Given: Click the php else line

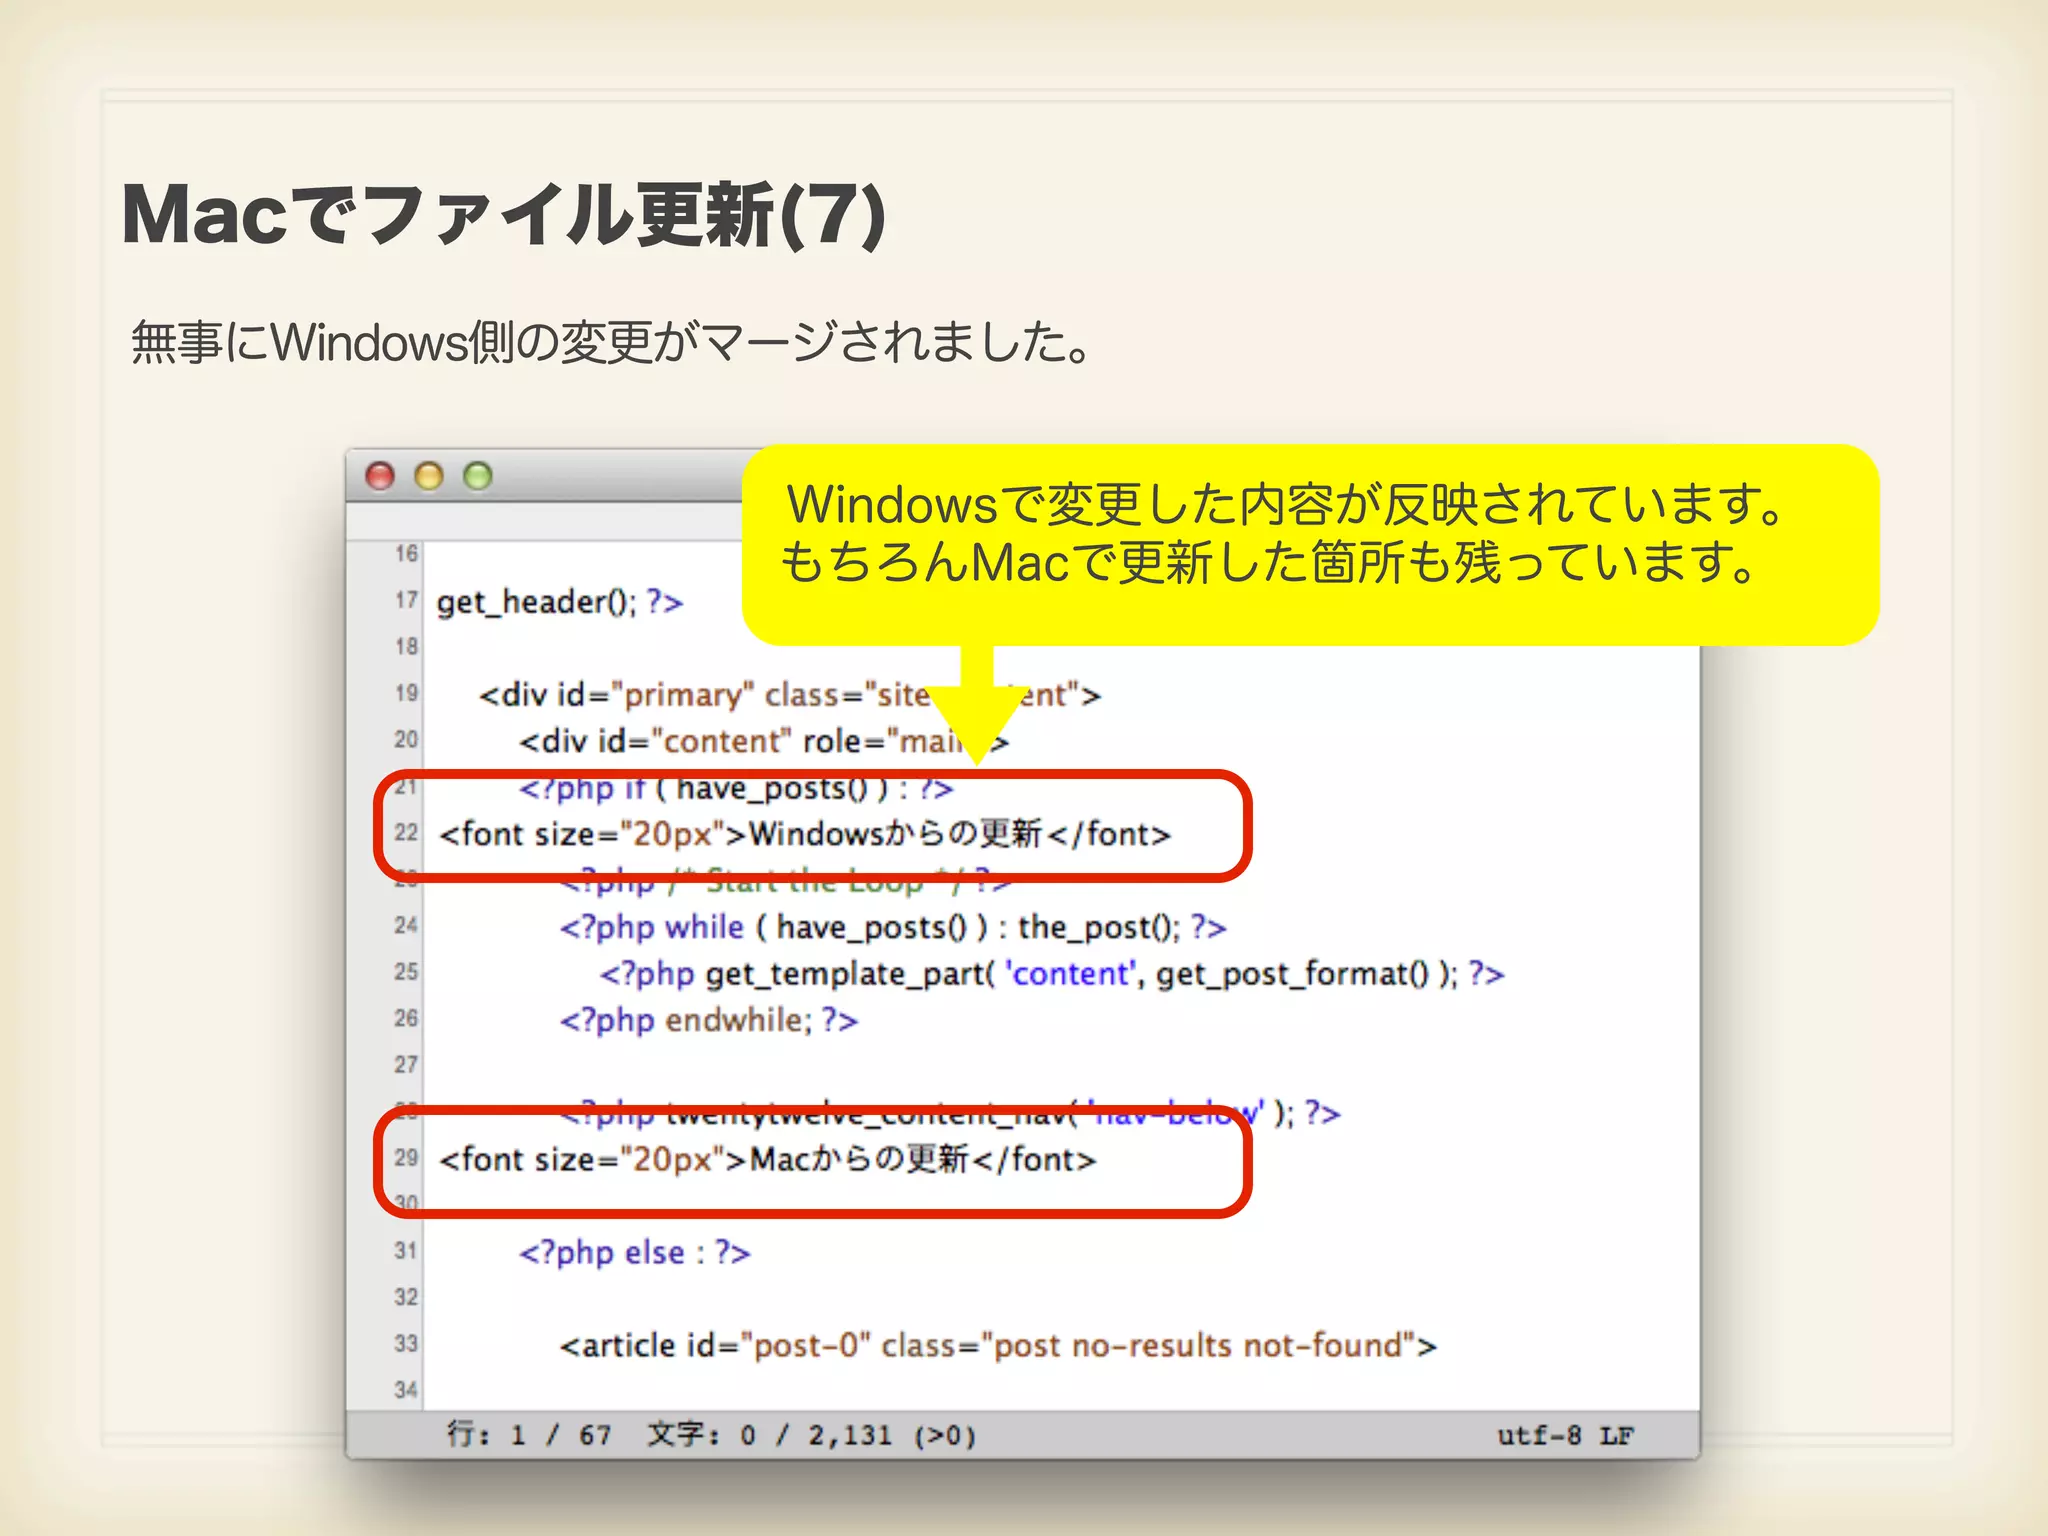Looking at the screenshot, I should [634, 1253].
